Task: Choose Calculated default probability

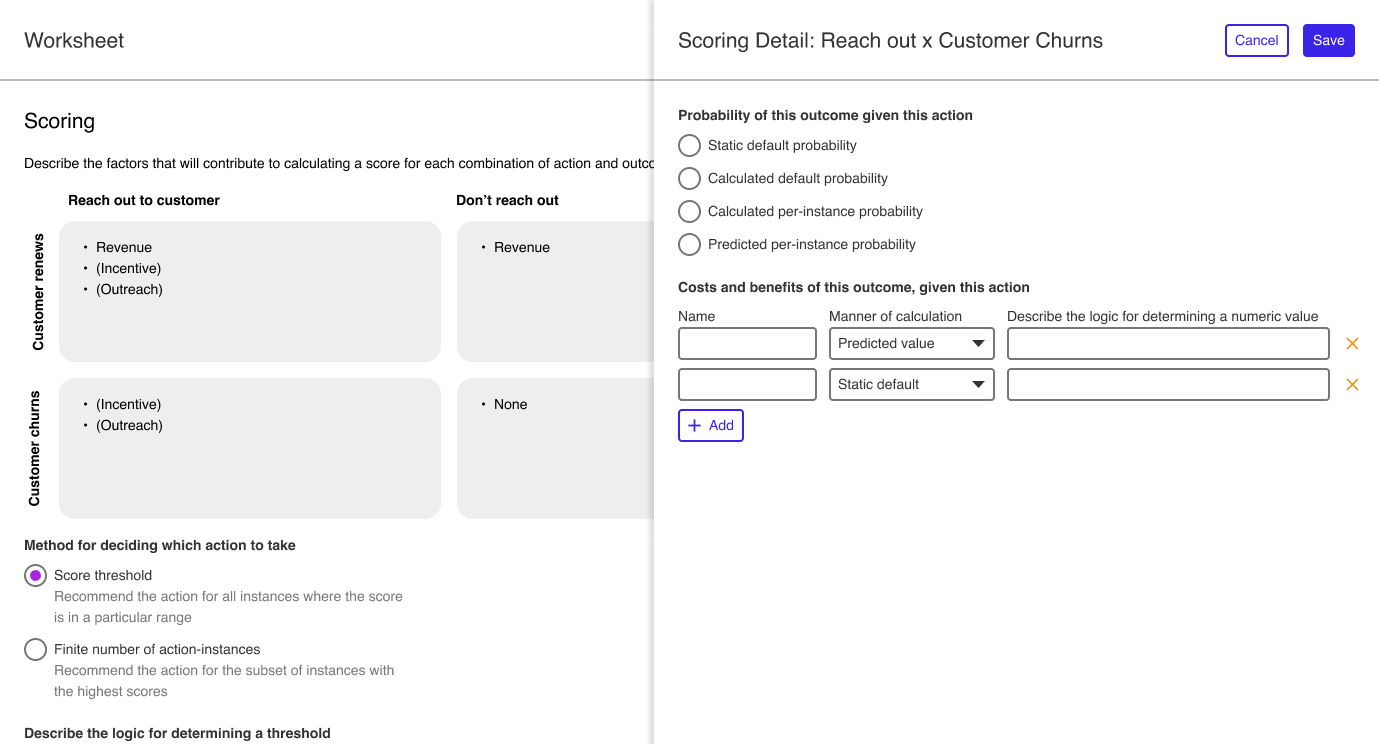Action: 689,178
